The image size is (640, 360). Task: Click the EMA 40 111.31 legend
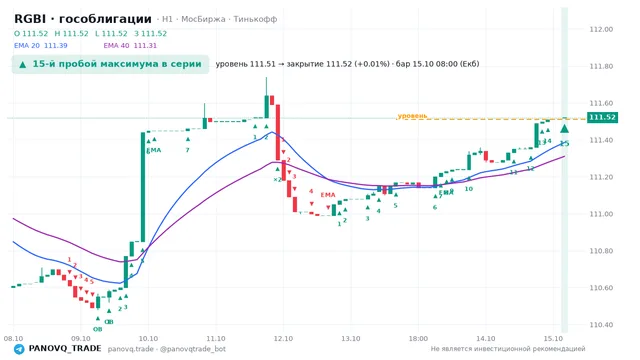(x=130, y=45)
